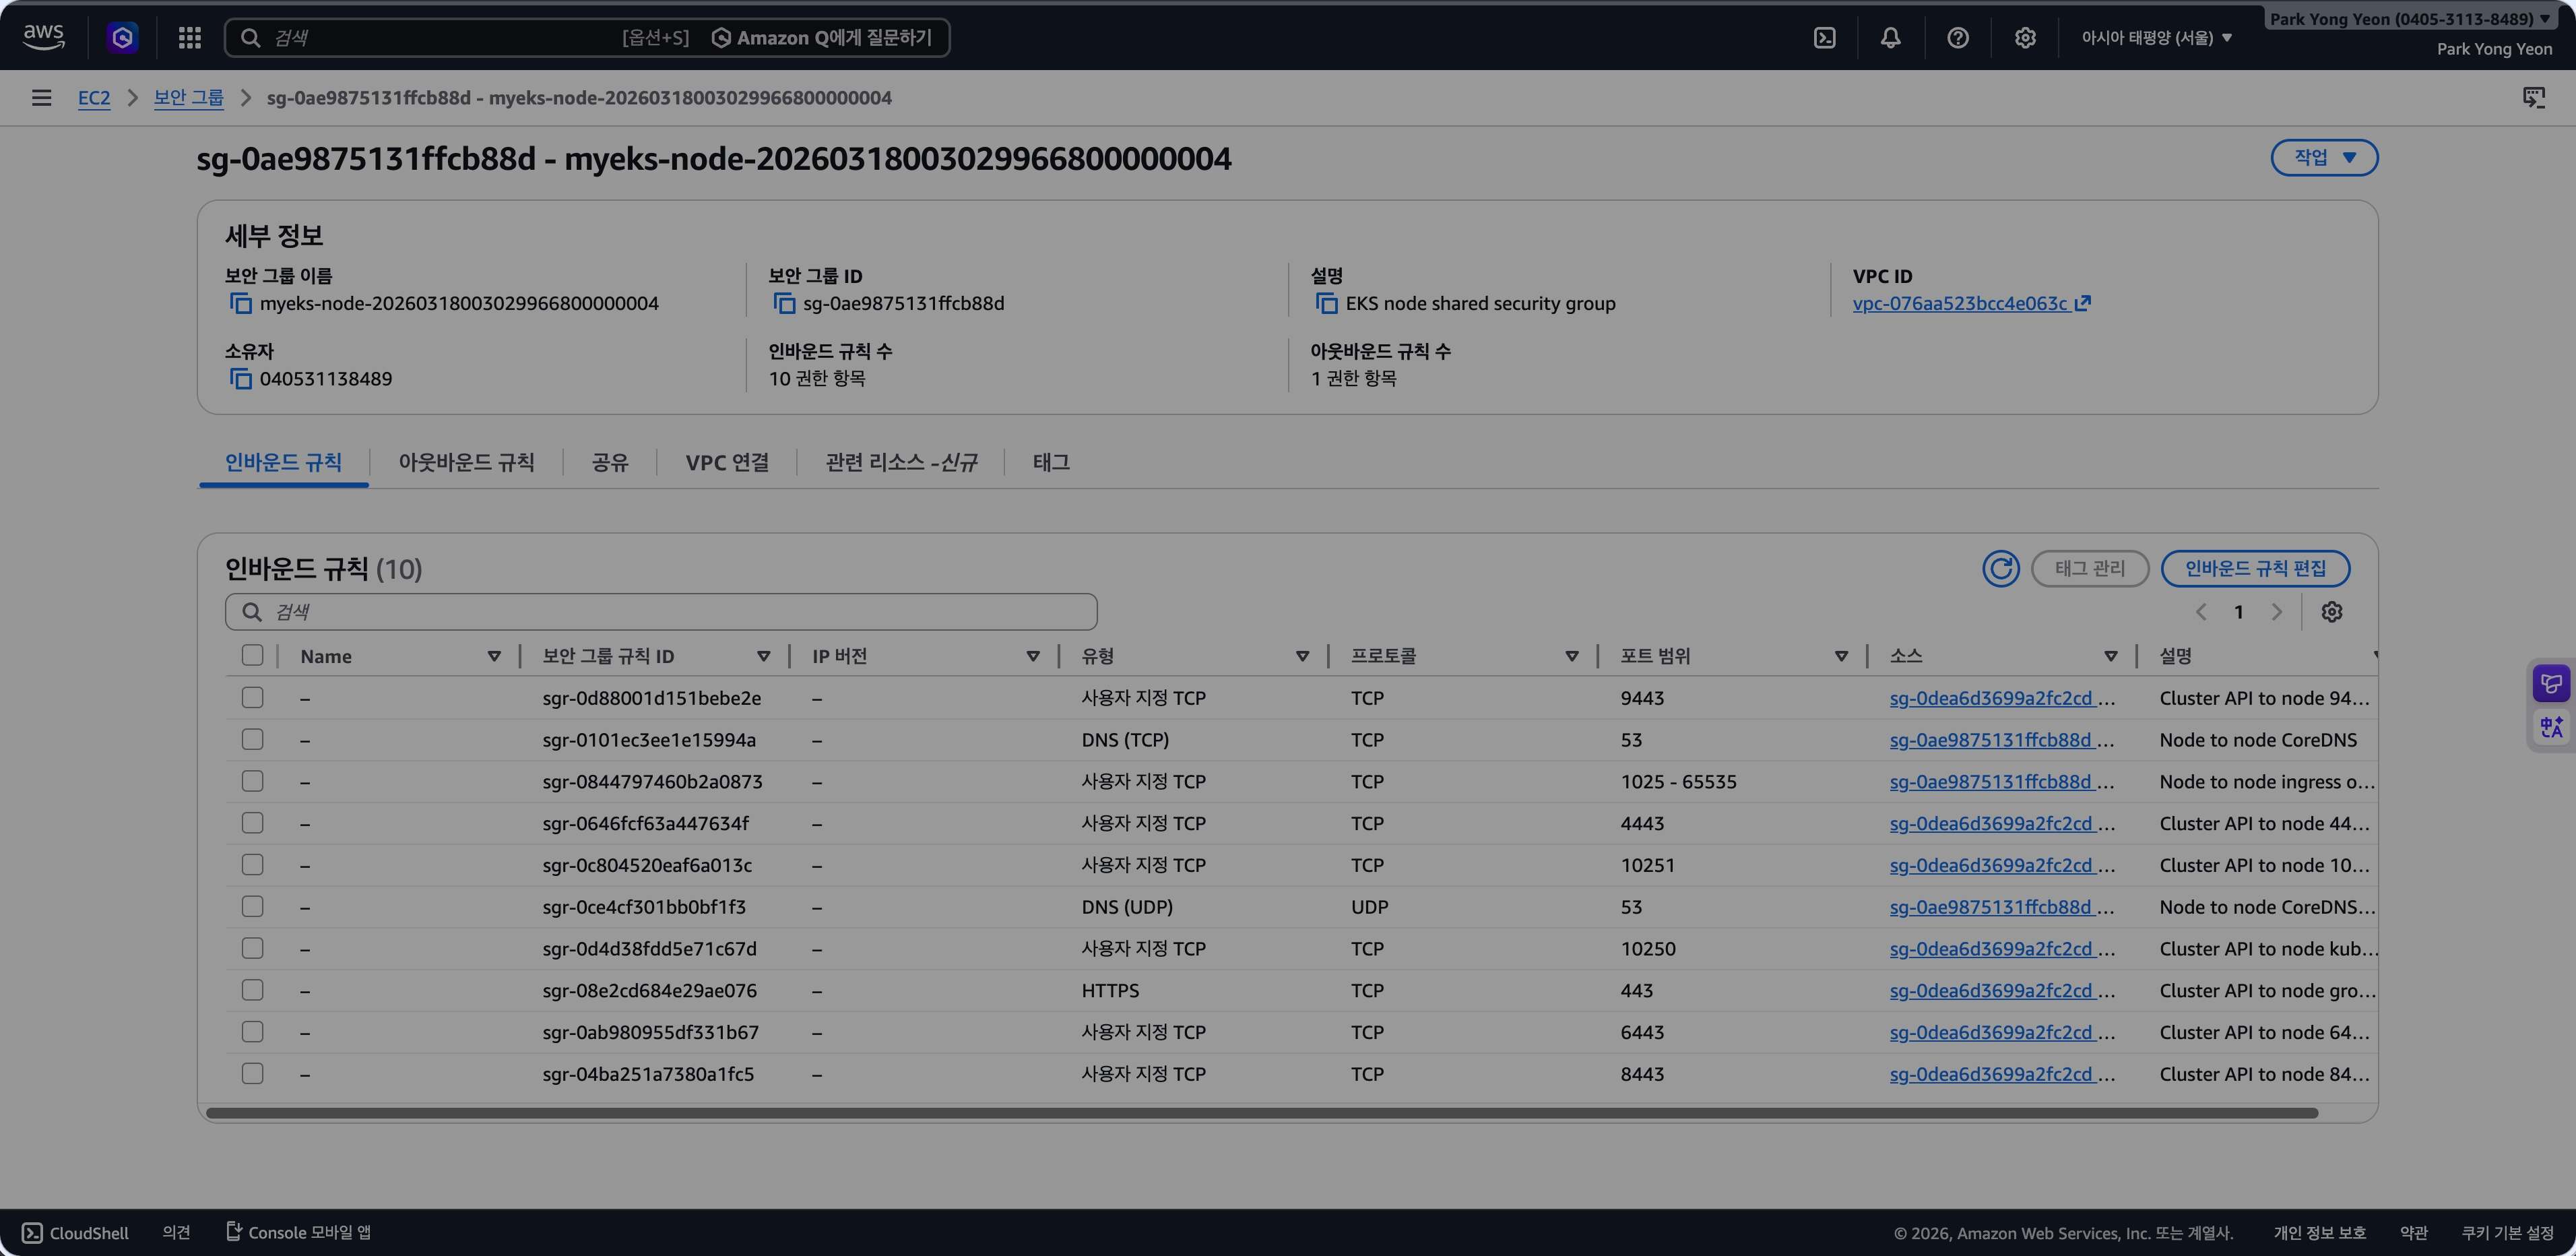Copy the owner account ID 040531138489
Image resolution: width=2576 pixels, height=1256 pixels.
240,379
